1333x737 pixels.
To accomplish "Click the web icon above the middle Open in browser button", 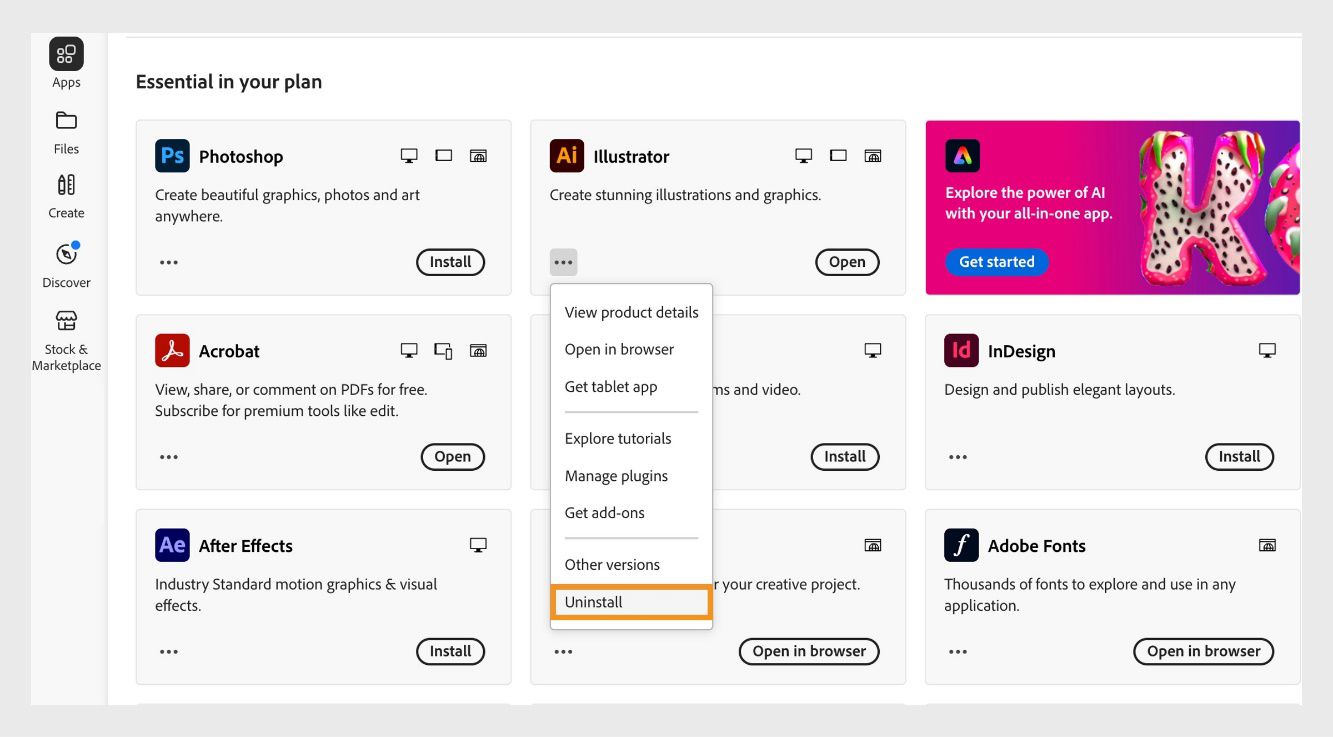I will [x=873, y=545].
